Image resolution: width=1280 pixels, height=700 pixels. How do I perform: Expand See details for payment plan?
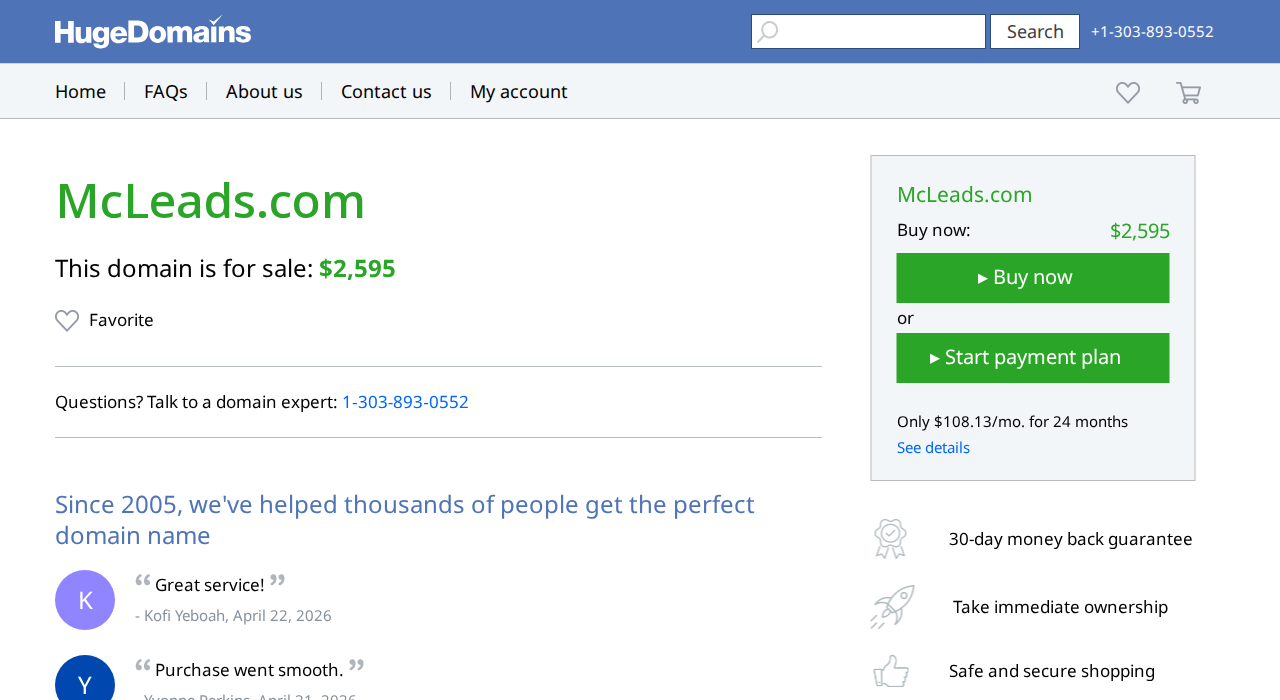[x=933, y=448]
